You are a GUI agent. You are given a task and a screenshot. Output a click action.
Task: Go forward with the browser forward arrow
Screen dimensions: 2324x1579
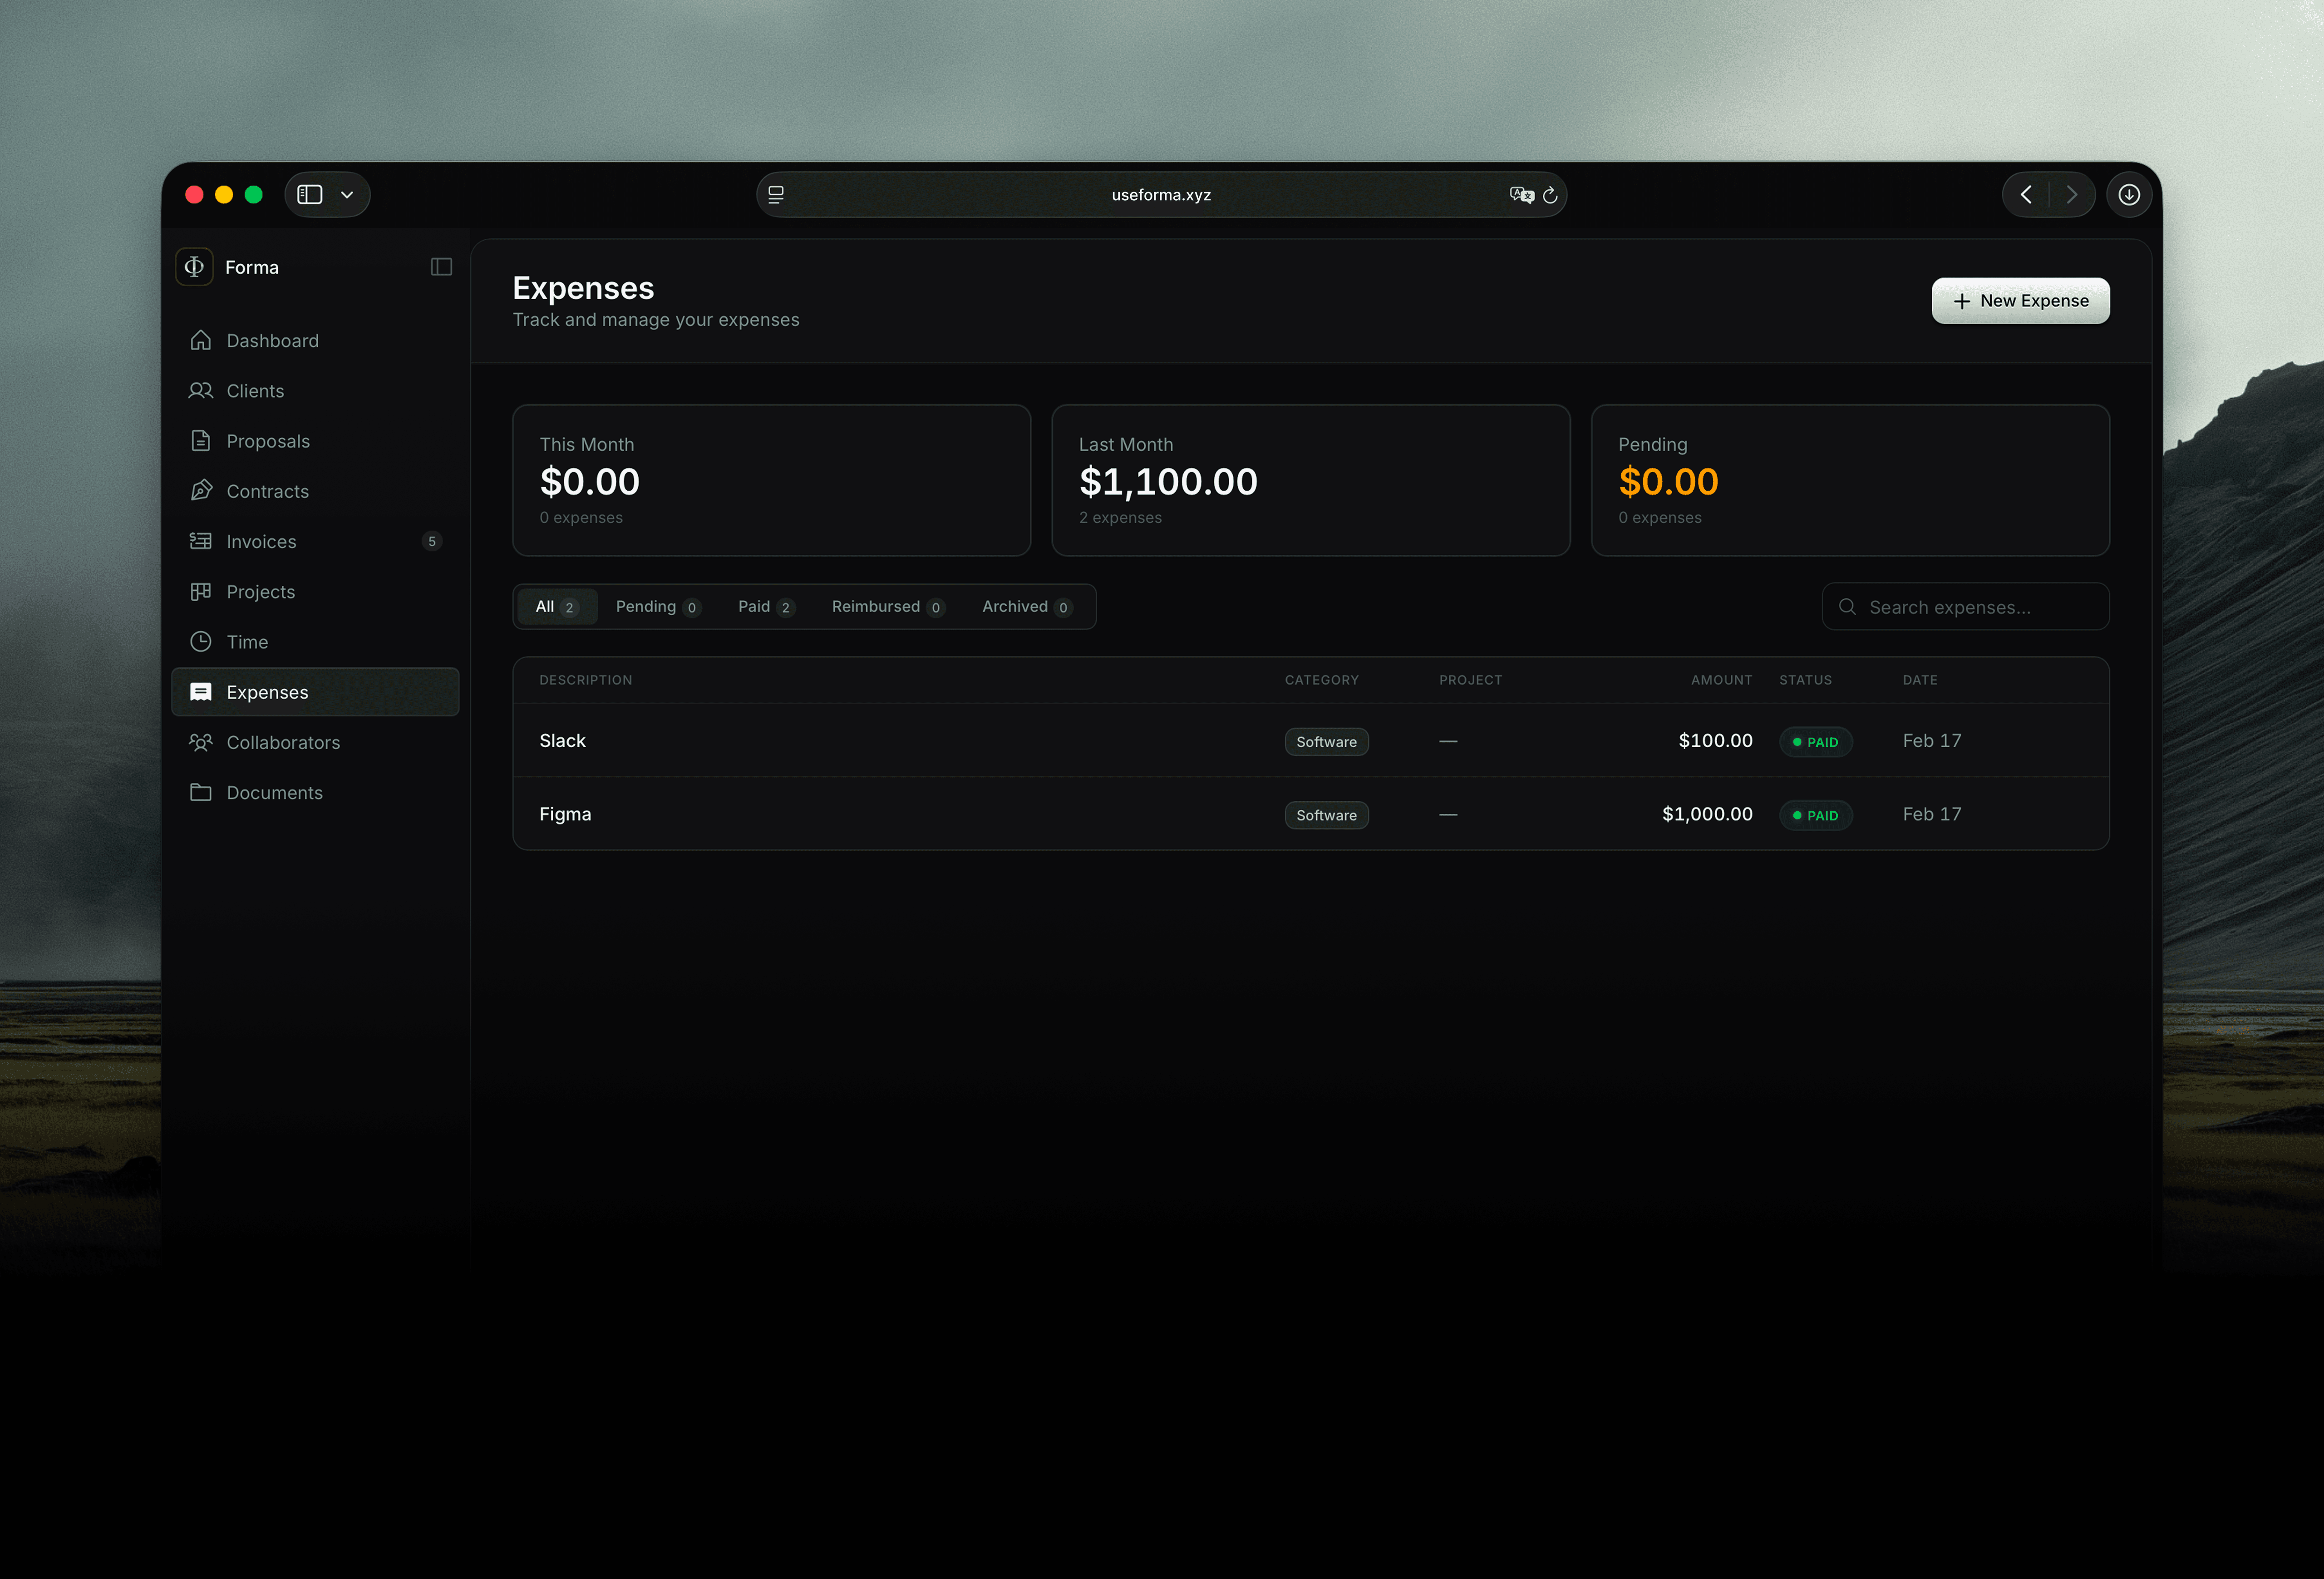point(2071,195)
